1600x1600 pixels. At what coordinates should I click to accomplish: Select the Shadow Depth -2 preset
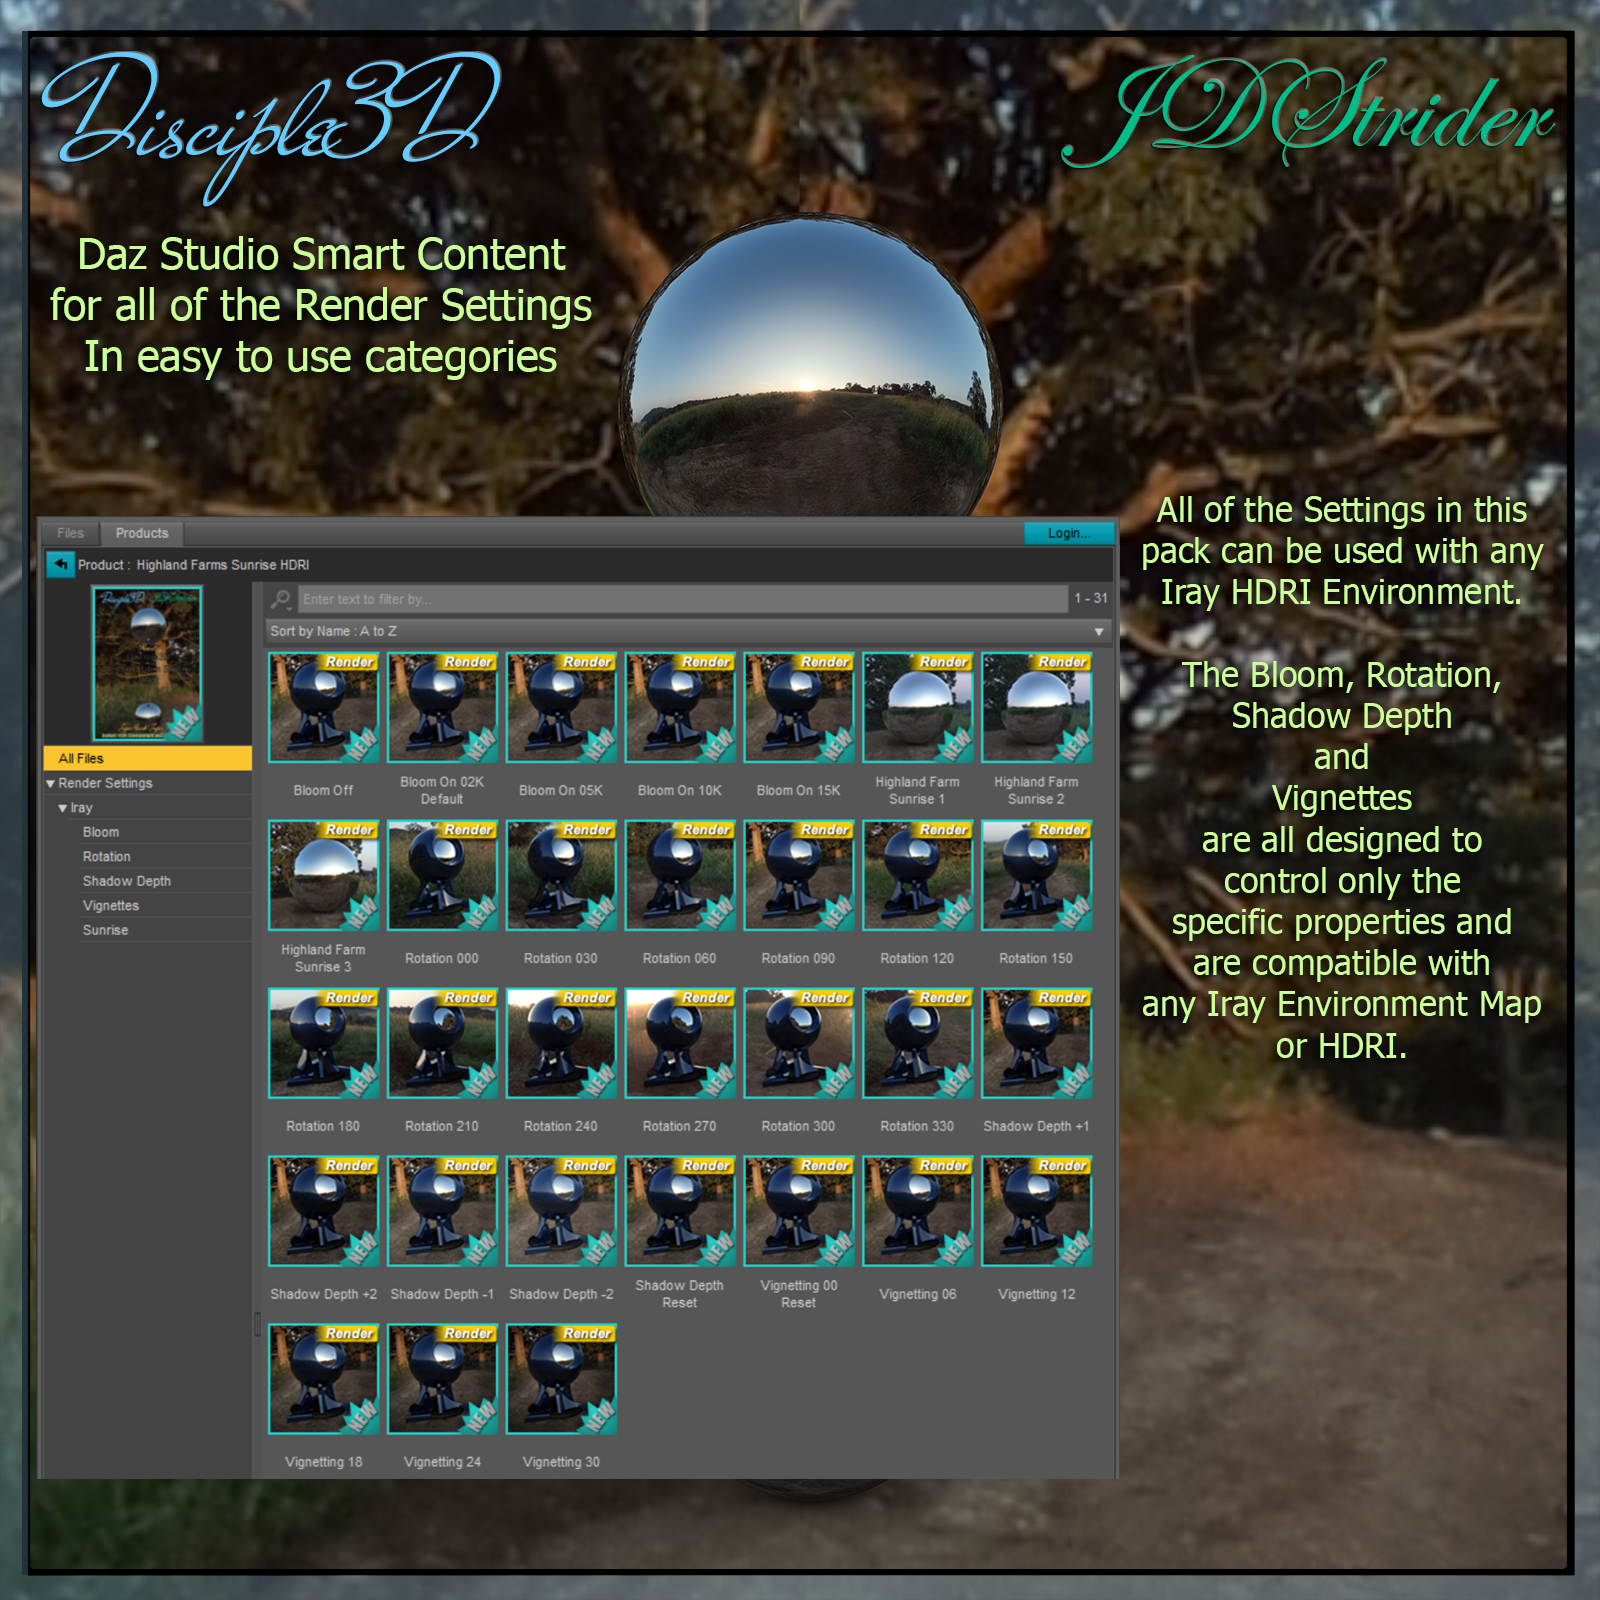[561, 1212]
